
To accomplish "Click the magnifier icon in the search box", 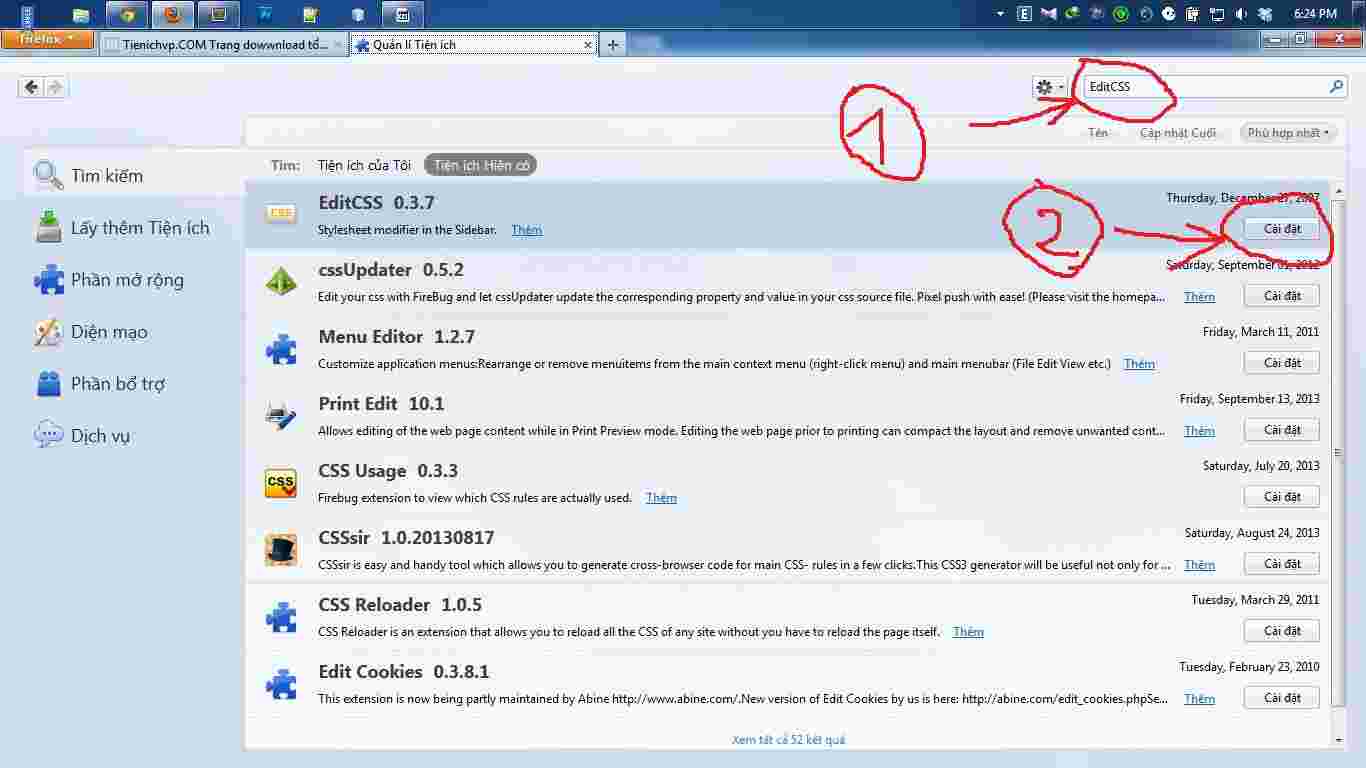I will [1336, 87].
